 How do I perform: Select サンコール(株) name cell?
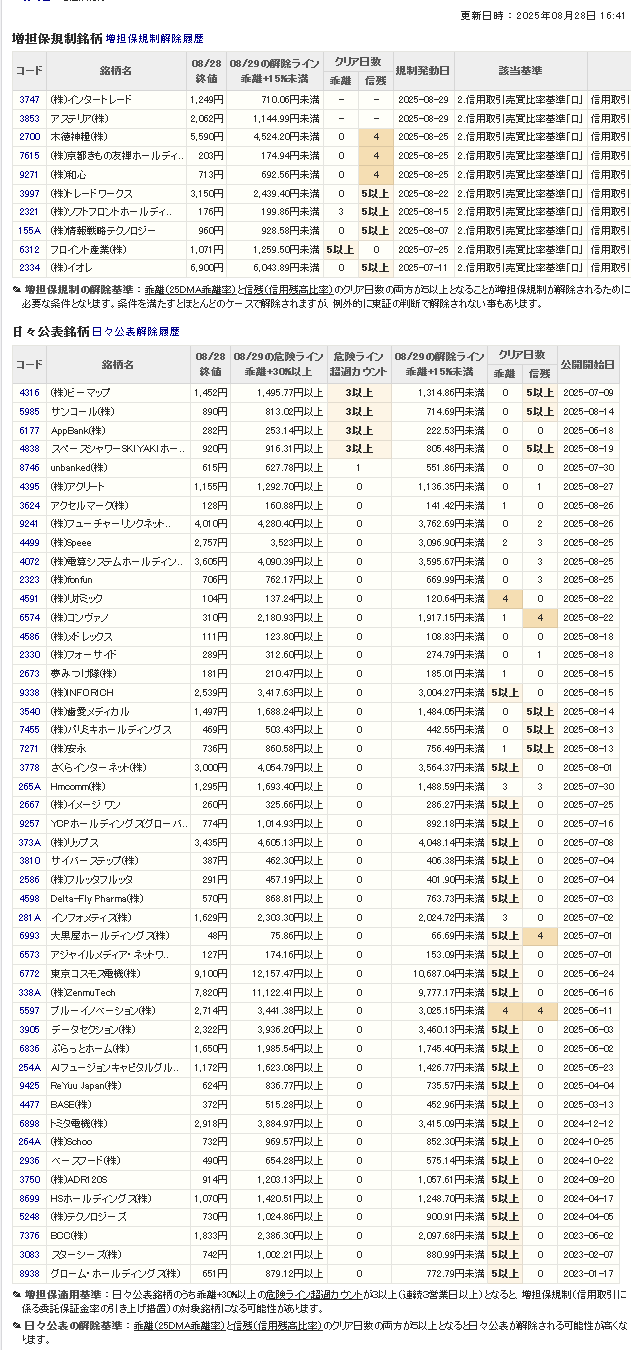click(117, 412)
